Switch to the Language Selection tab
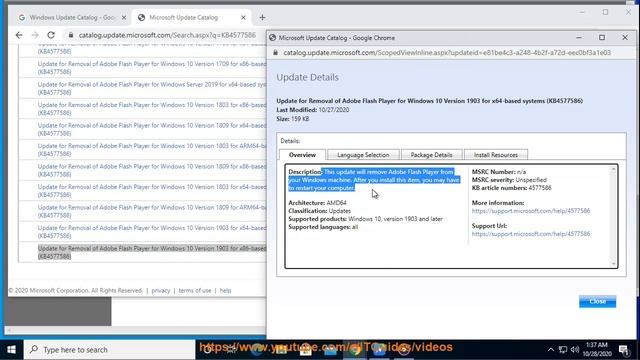 pyautogui.click(x=363, y=155)
